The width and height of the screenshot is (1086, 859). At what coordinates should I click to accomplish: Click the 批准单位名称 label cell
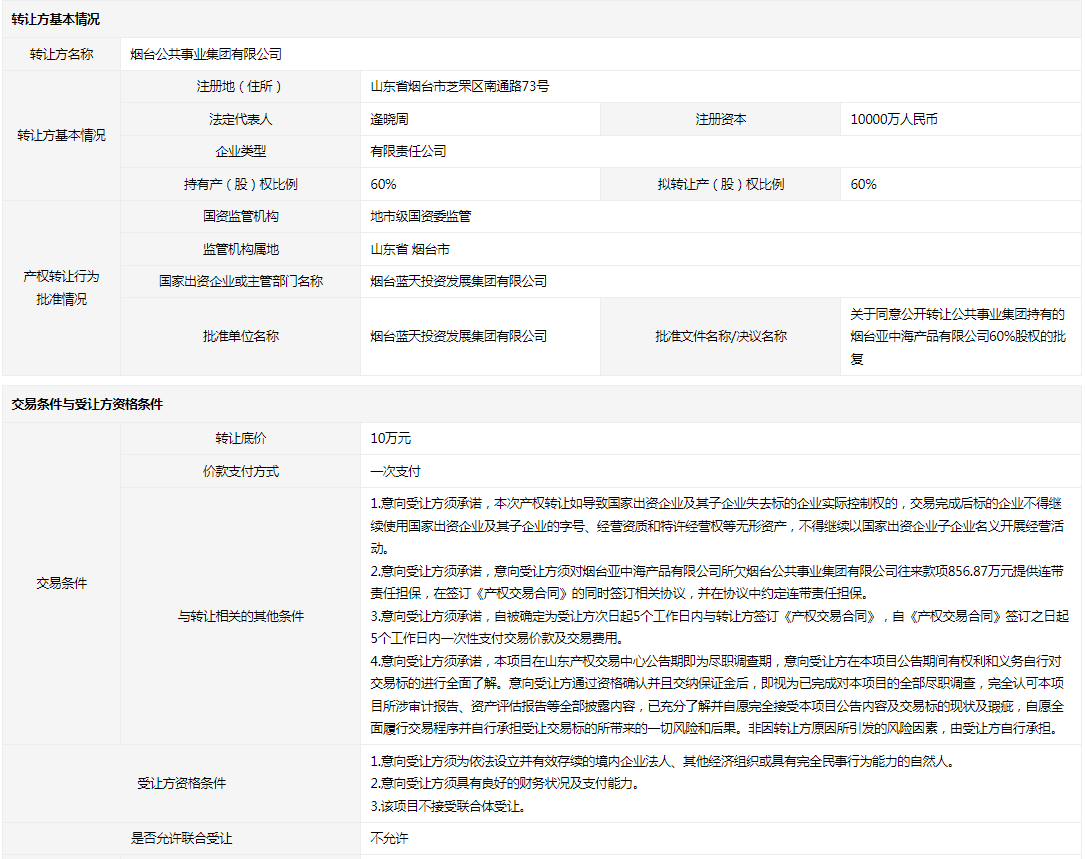[x=240, y=336]
